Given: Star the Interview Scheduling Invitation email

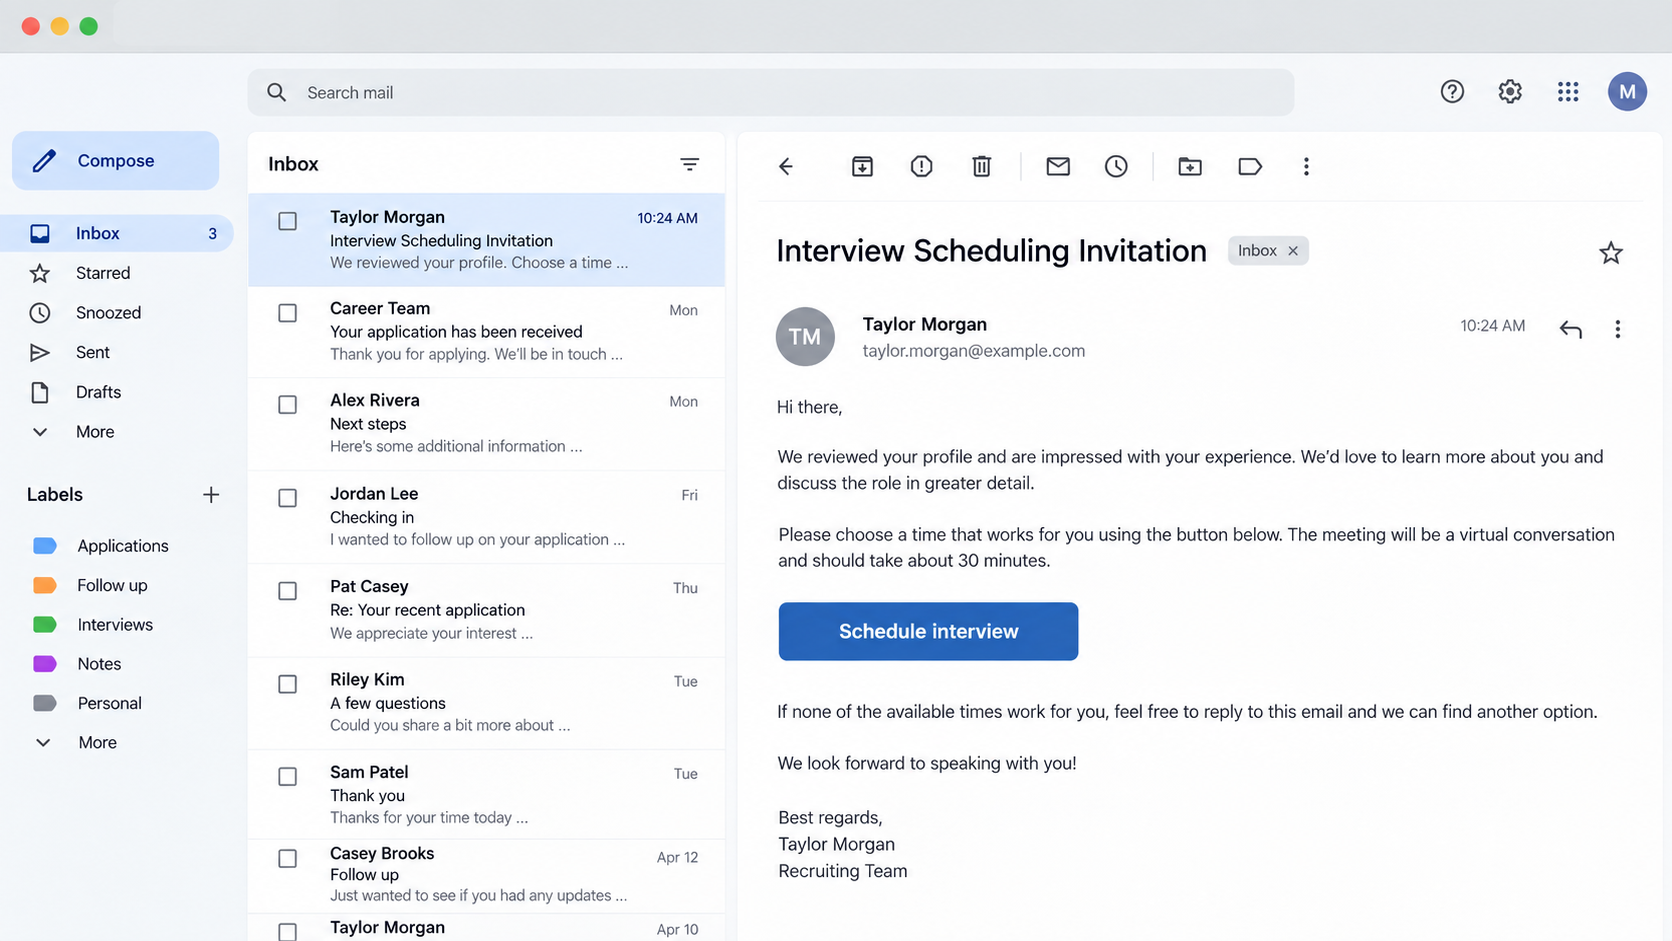Looking at the screenshot, I should [x=1610, y=253].
